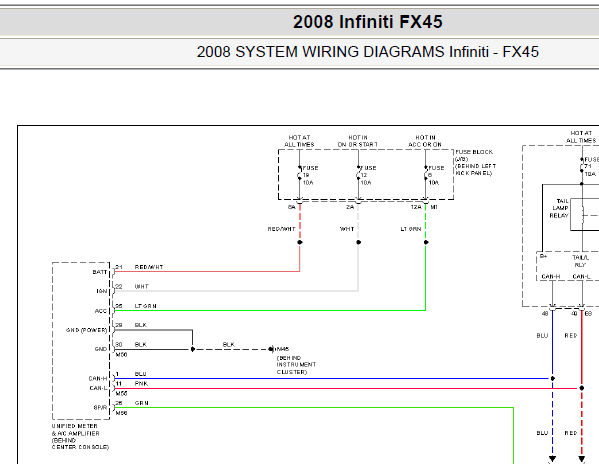Click 'WHT' wire label at pin 22
599x464 pixels.
[x=141, y=286]
